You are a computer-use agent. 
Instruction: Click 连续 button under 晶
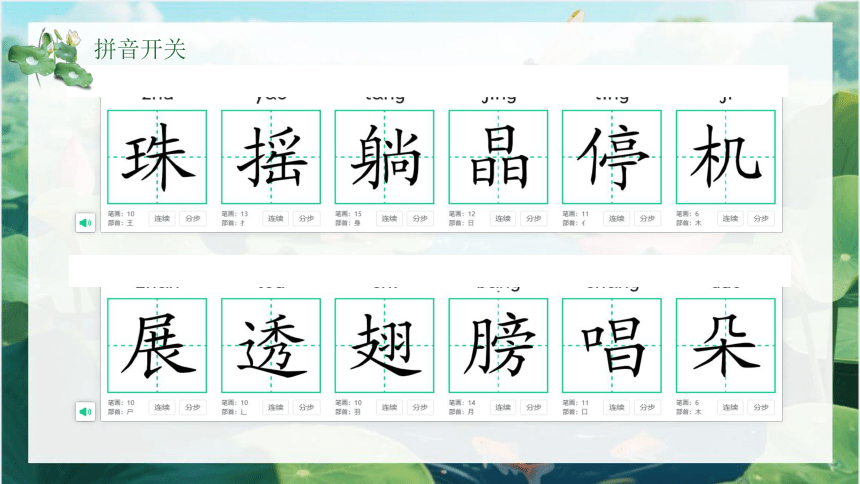pyautogui.click(x=503, y=218)
